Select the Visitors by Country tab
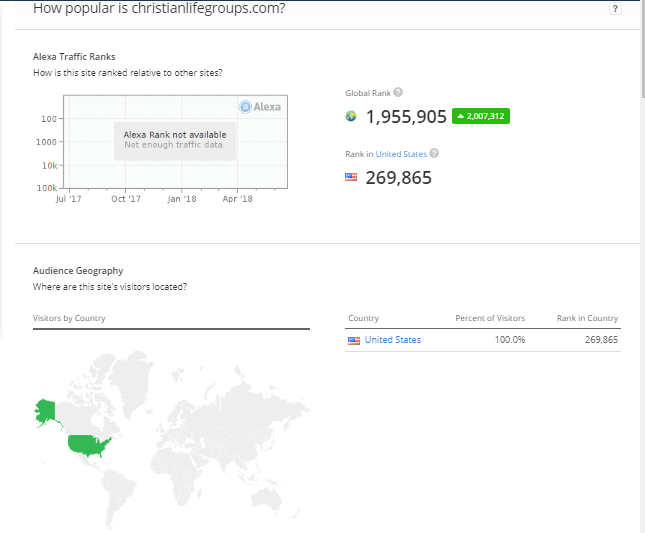 point(69,318)
